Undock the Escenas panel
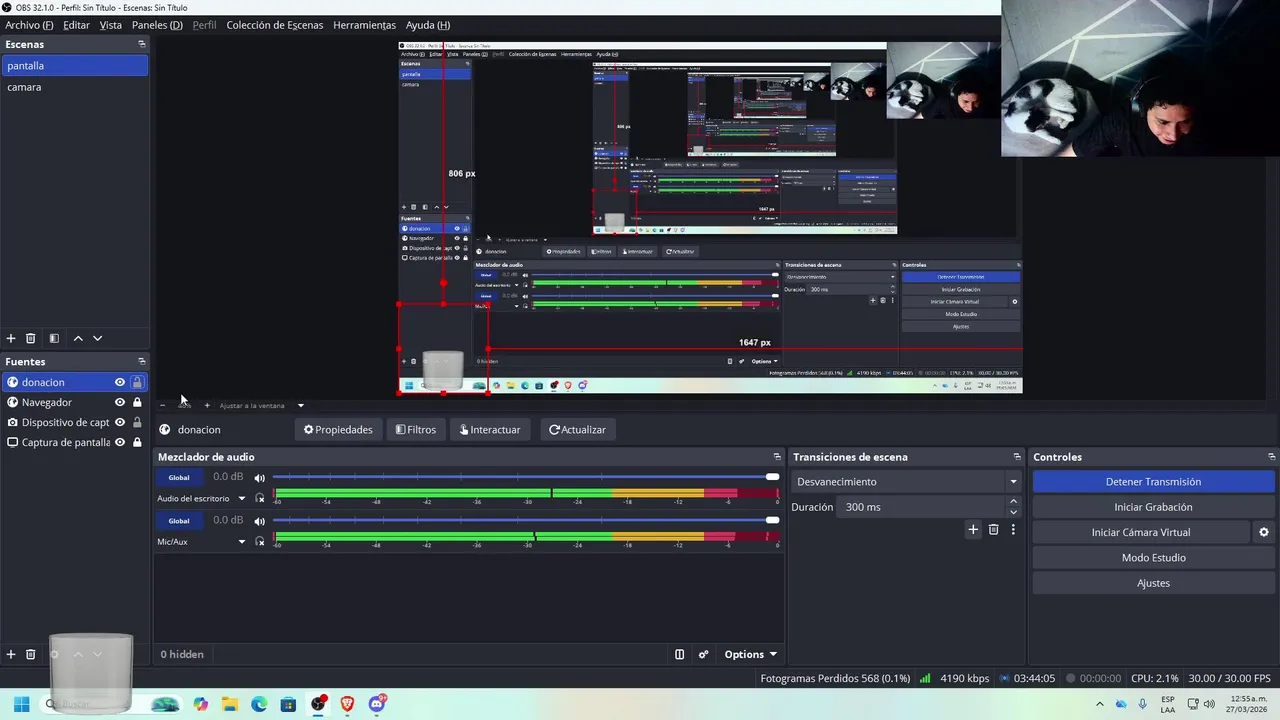Screen dimensions: 1280x720 pyautogui.click(x=141, y=44)
